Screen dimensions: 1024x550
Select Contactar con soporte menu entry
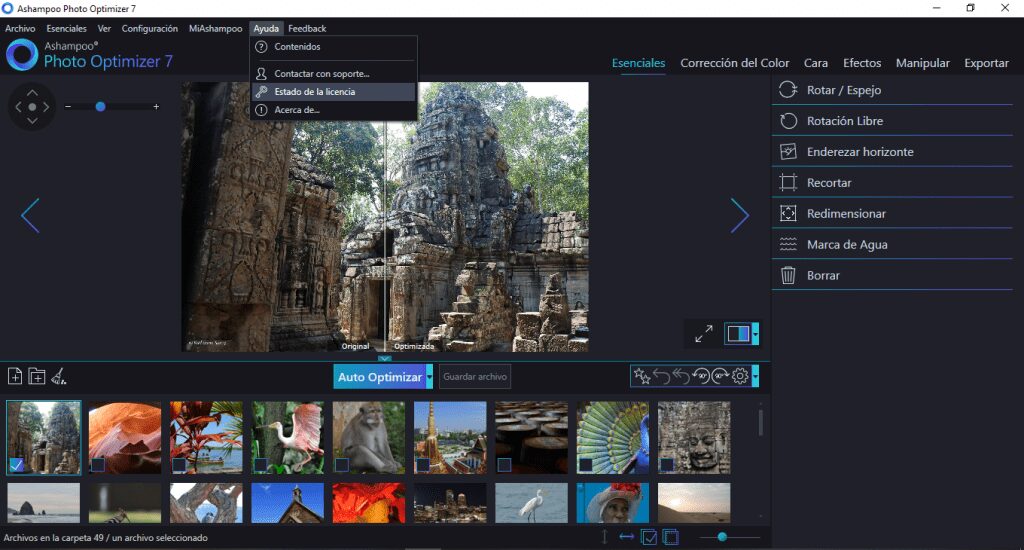334,73
